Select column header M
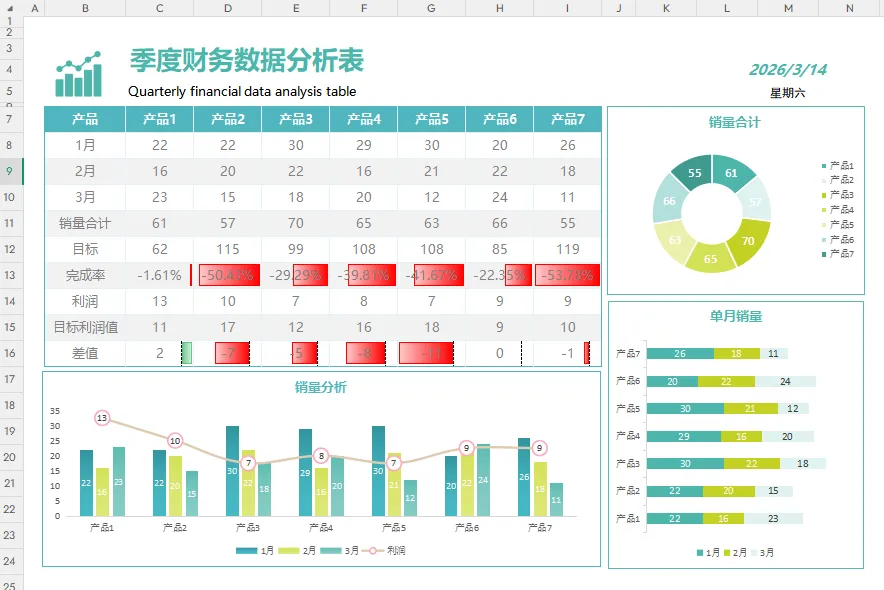 pyautogui.click(x=788, y=8)
